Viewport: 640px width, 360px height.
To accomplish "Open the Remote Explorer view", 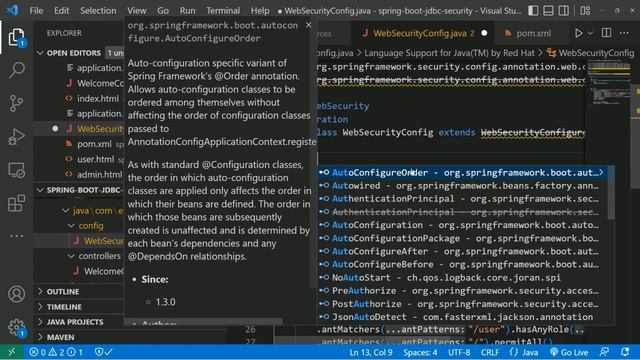I will click(16, 170).
